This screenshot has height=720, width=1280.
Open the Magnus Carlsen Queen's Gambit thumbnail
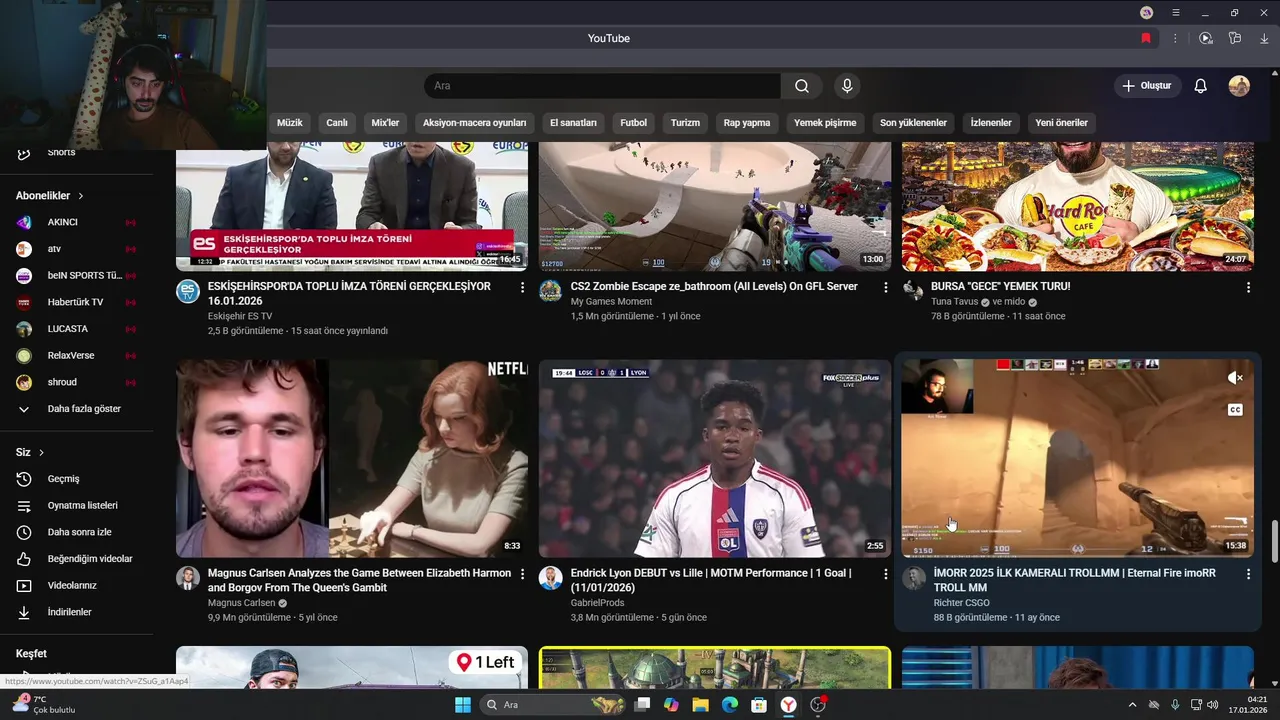[352, 458]
